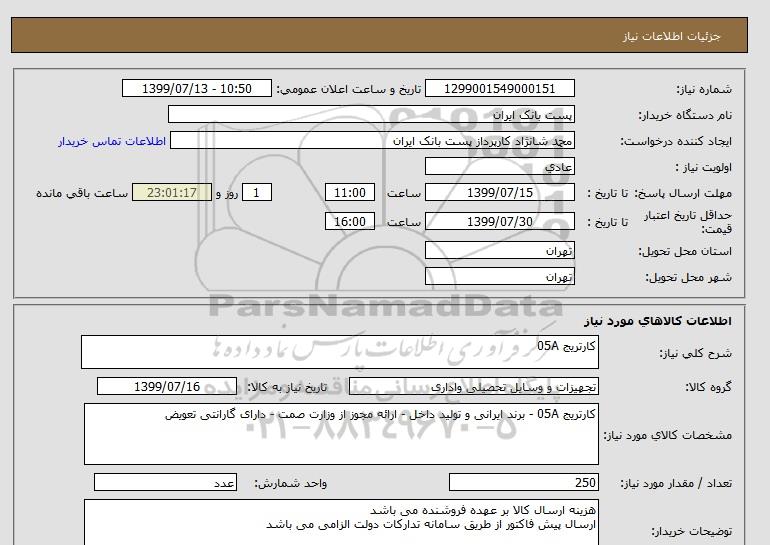Click the label توضیحات خریدار
Image resolution: width=770 pixels, height=545 pixels.
coord(691,531)
